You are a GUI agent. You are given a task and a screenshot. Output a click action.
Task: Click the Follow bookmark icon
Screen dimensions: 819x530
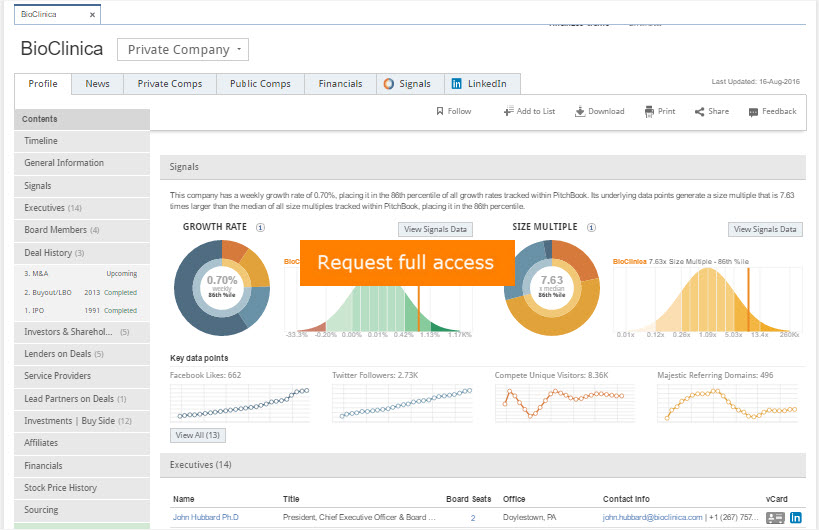point(440,111)
